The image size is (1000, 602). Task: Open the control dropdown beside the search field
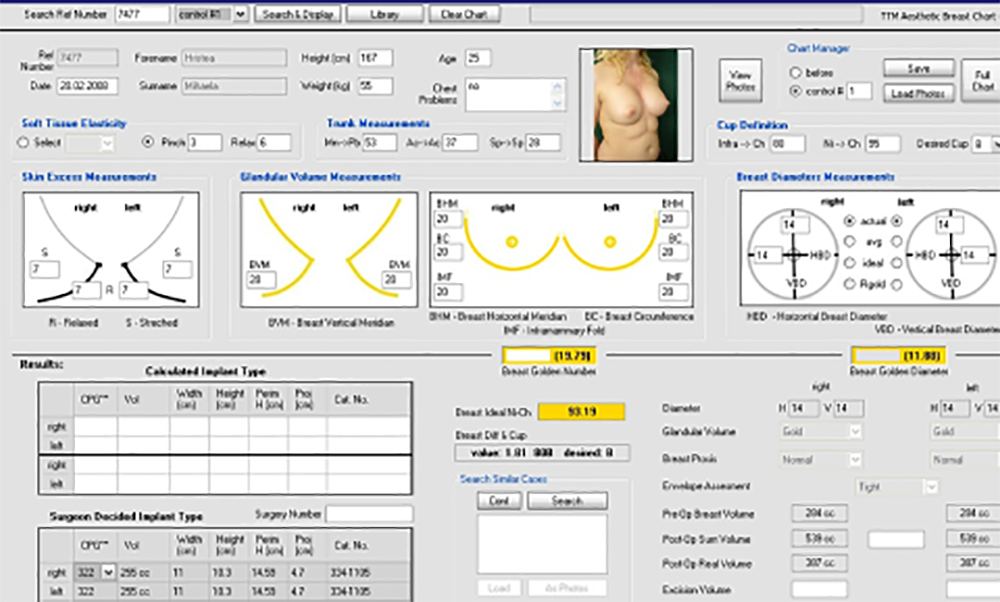pos(240,15)
